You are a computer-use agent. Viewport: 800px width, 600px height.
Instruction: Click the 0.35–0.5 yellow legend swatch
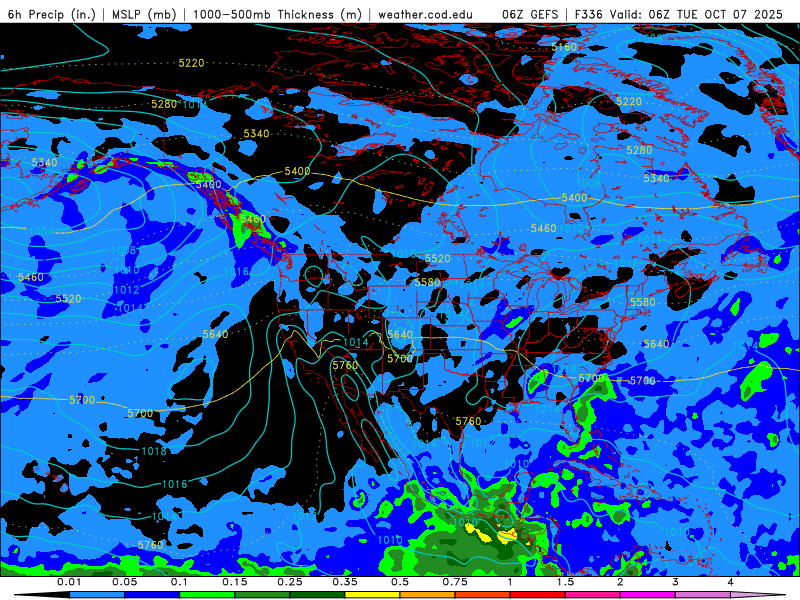coord(372,595)
